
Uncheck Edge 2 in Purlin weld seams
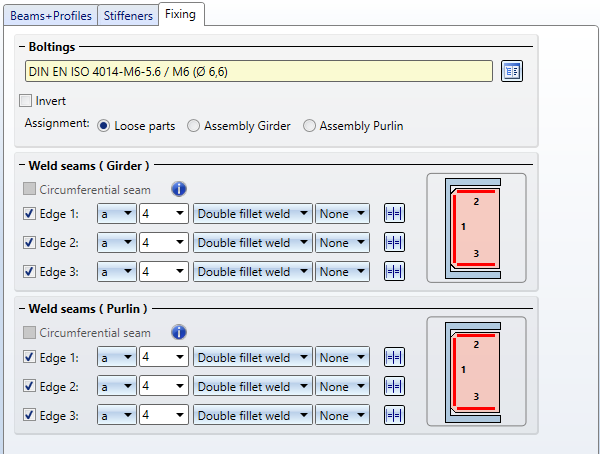click(x=29, y=386)
